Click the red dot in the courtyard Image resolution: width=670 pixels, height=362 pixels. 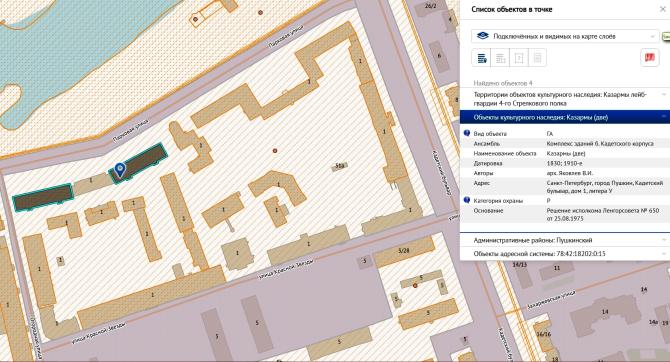(x=275, y=150)
